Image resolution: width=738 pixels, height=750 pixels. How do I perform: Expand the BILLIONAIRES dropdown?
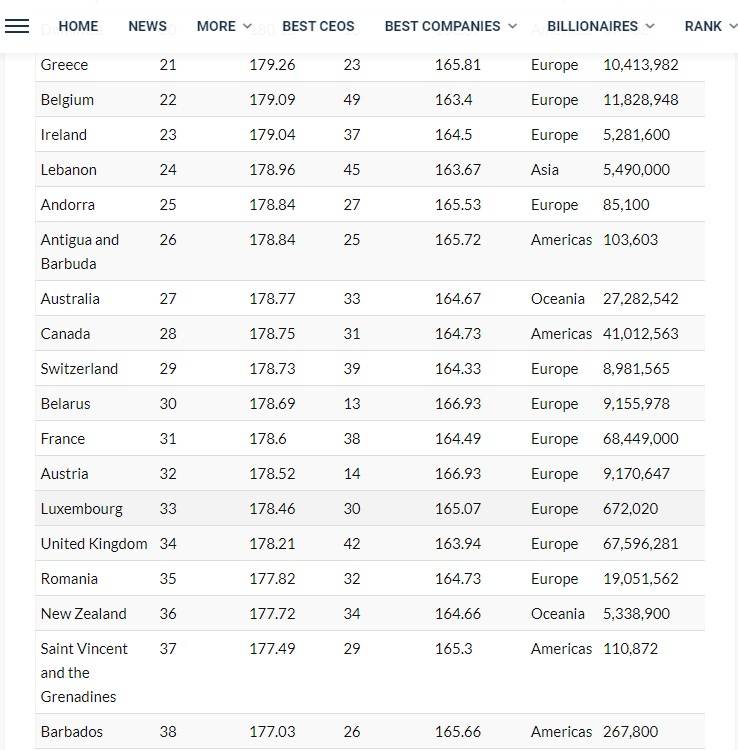click(600, 26)
